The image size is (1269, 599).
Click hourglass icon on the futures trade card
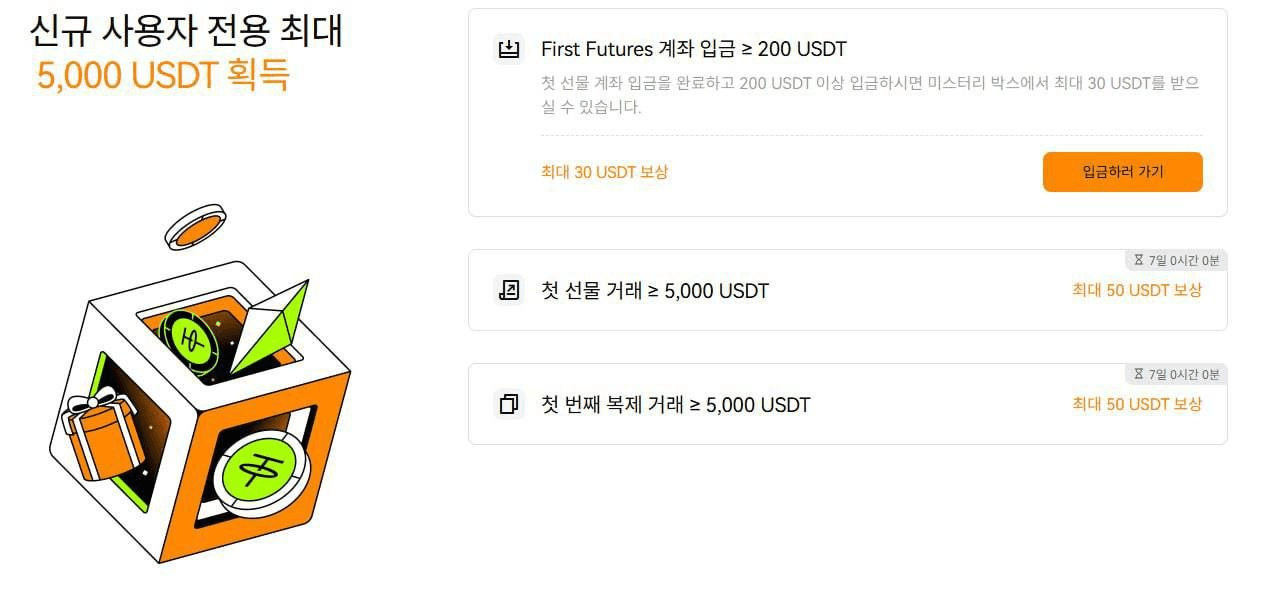point(1138,260)
